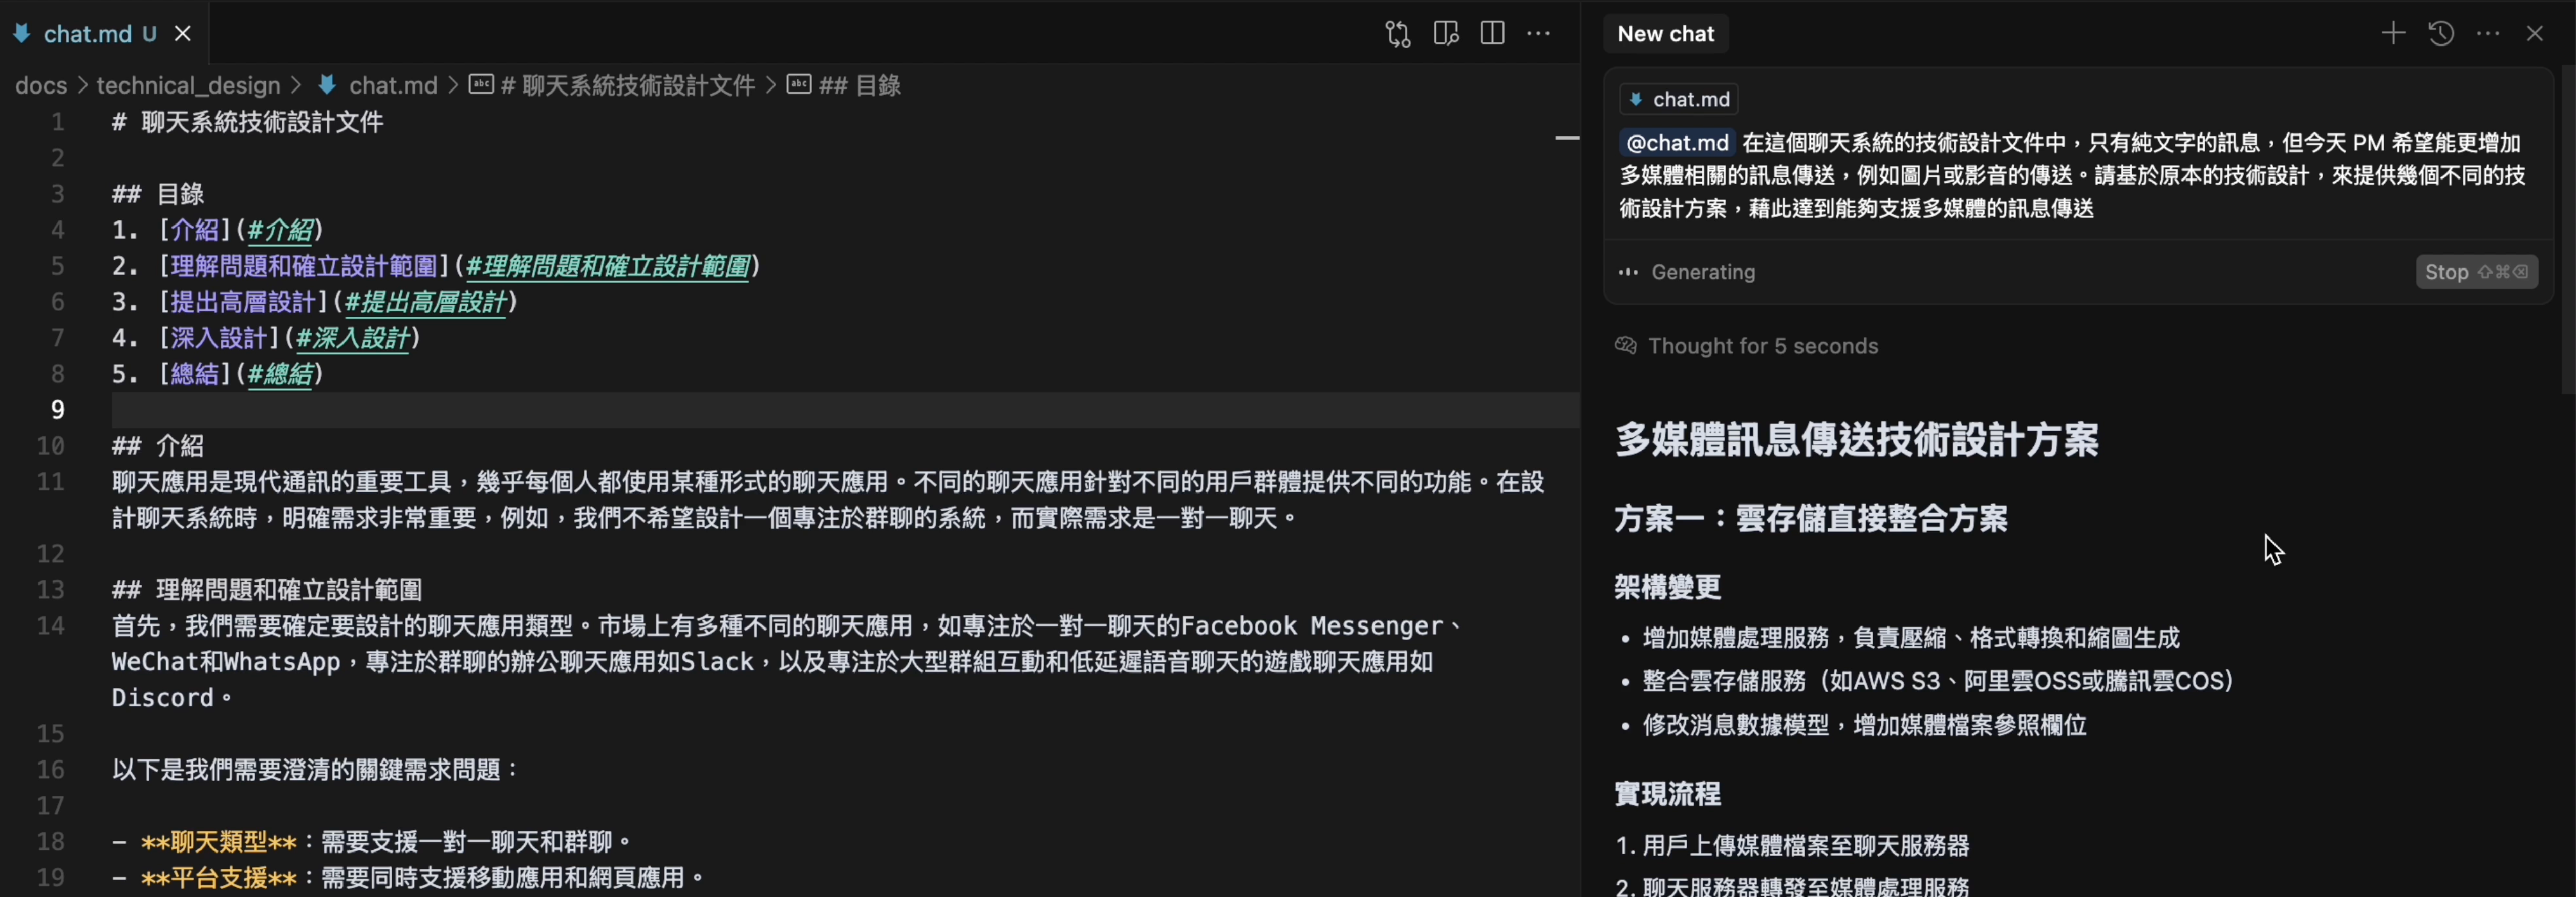The height and width of the screenshot is (897, 2576).
Task: Open the chat panel options menu
Action: coord(2488,33)
